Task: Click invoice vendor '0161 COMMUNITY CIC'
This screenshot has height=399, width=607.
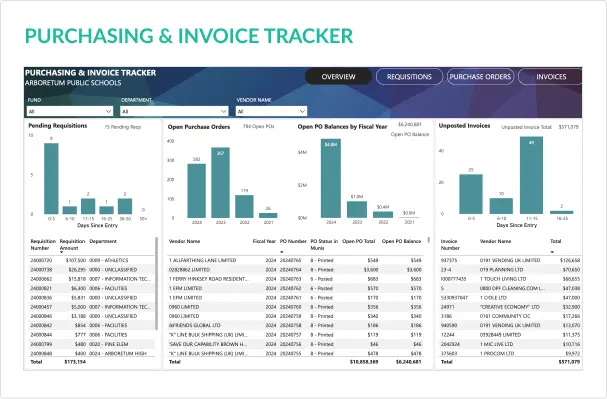Action: coord(505,316)
